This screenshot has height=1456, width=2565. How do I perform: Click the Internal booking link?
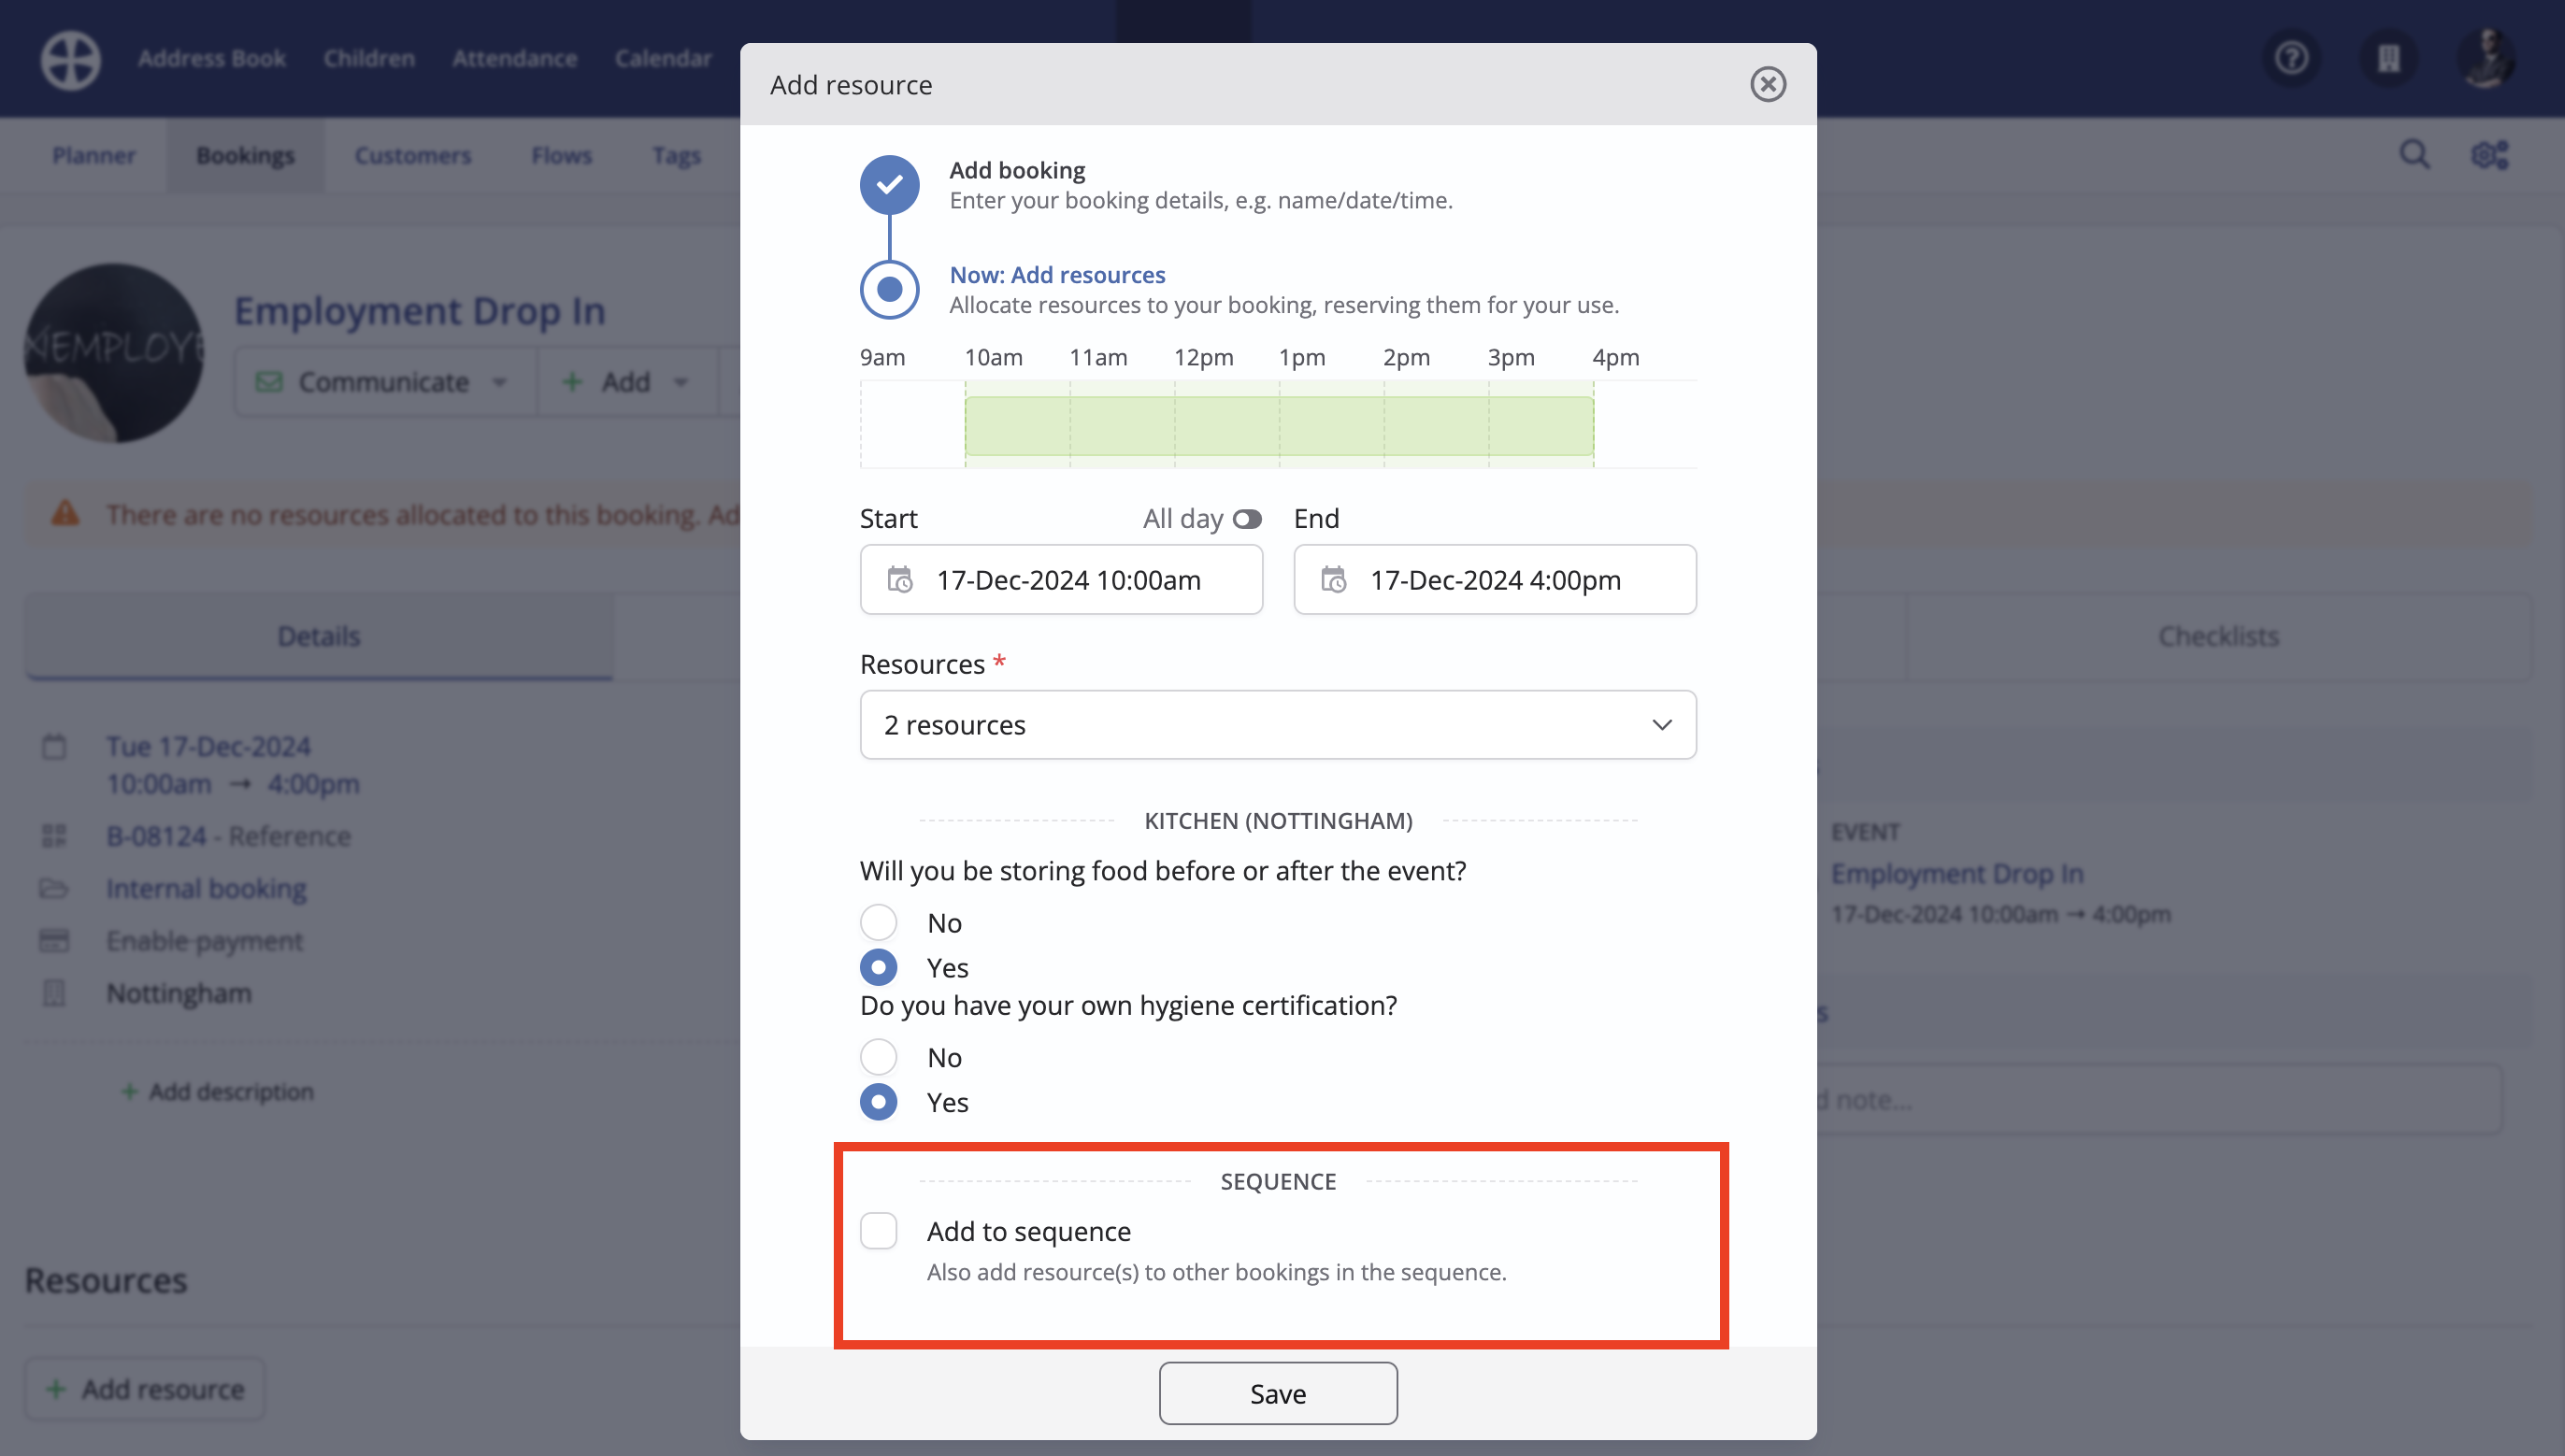(206, 888)
